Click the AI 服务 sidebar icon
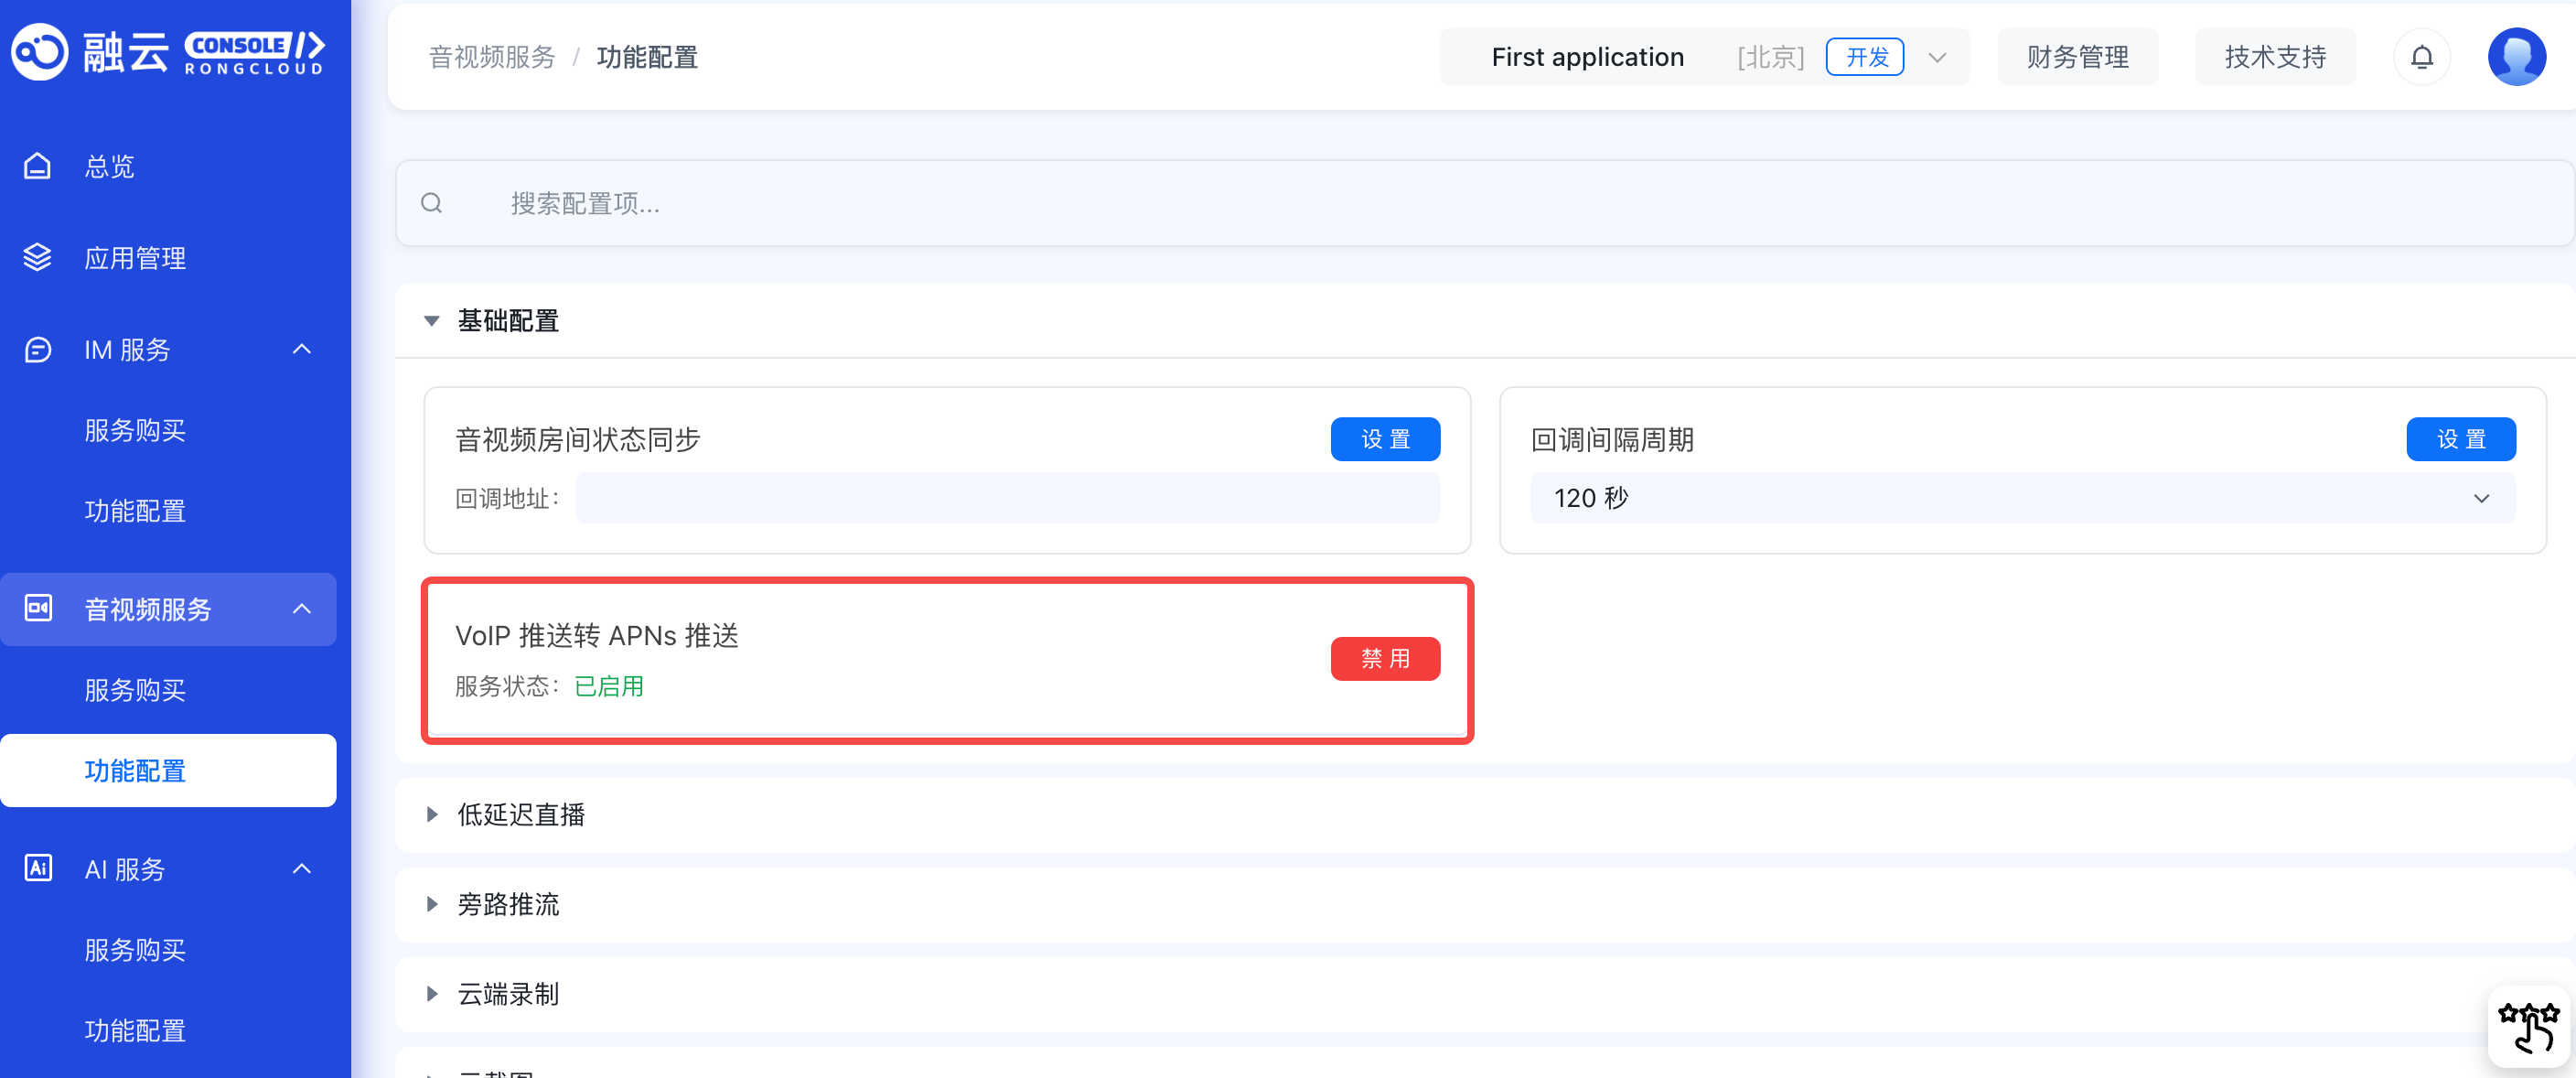 pos(38,868)
